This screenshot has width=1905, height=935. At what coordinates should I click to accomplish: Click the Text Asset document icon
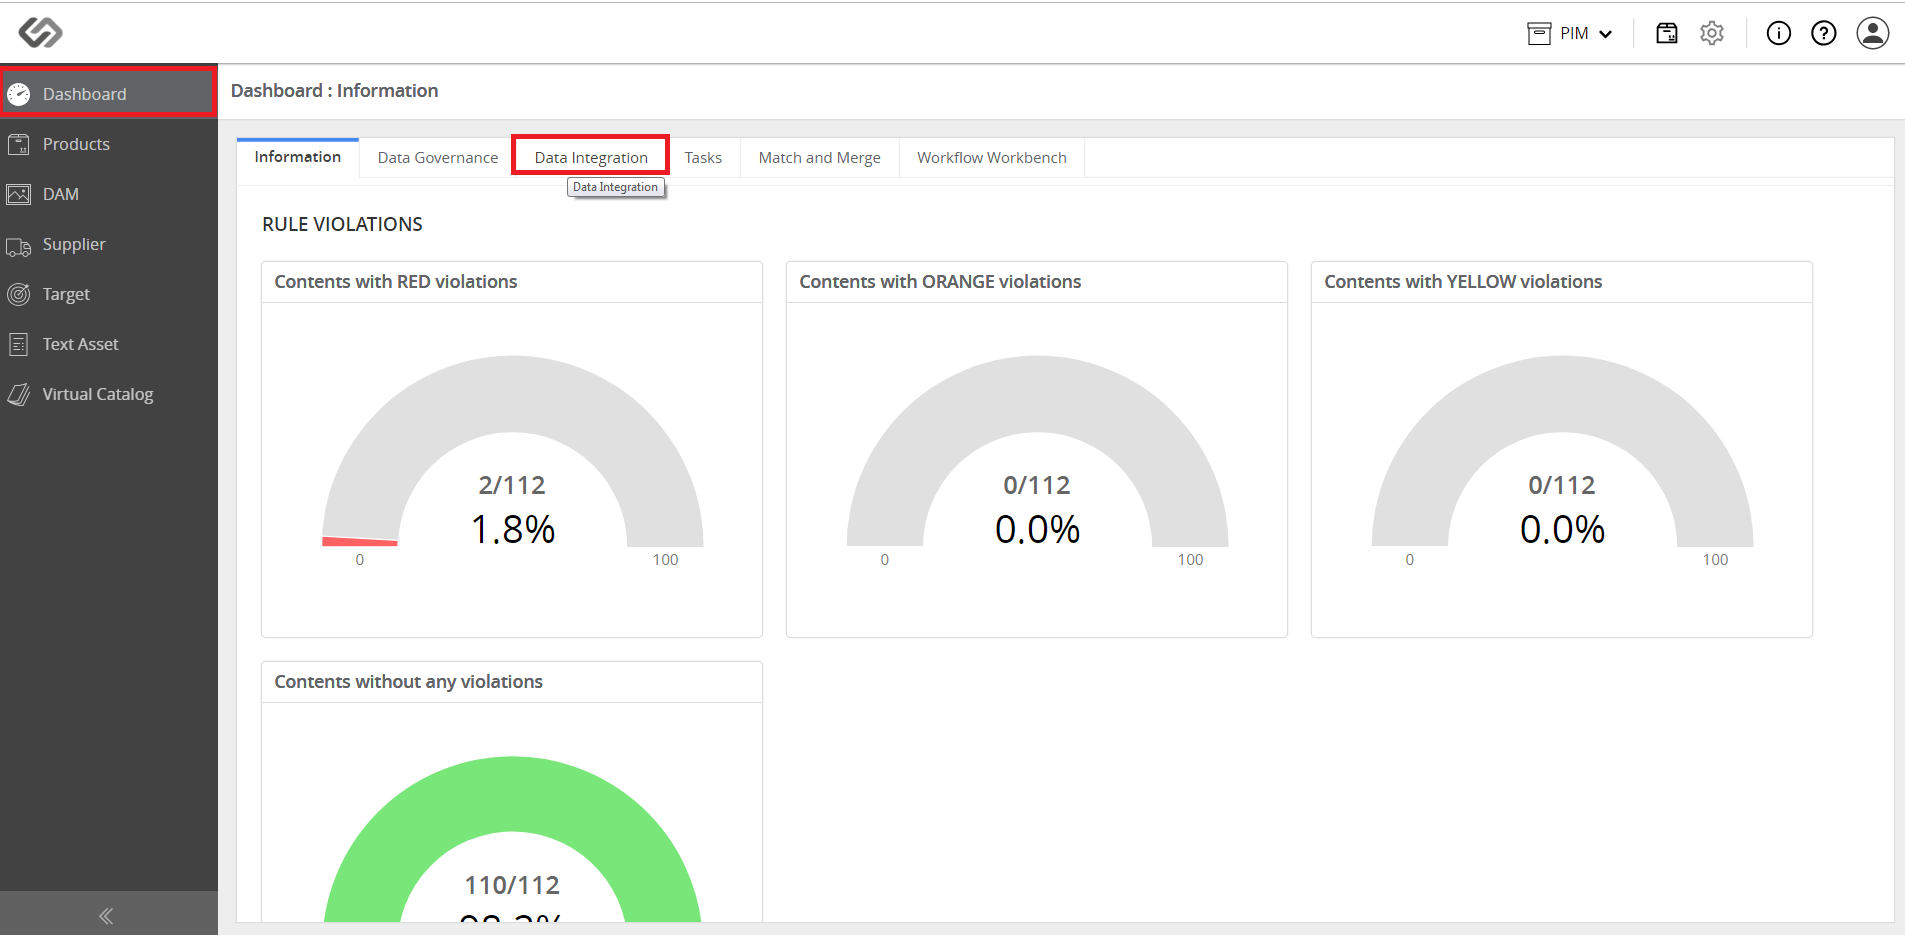click(x=19, y=344)
